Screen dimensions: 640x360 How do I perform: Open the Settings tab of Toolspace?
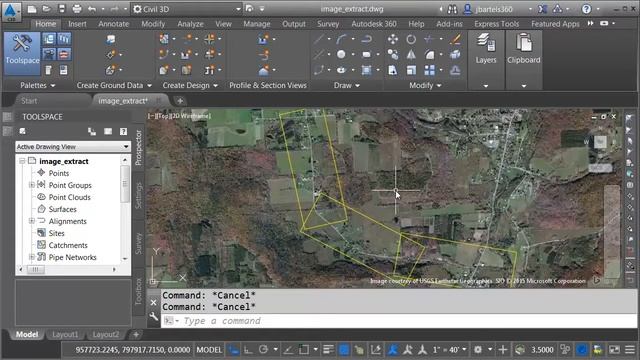click(139, 195)
